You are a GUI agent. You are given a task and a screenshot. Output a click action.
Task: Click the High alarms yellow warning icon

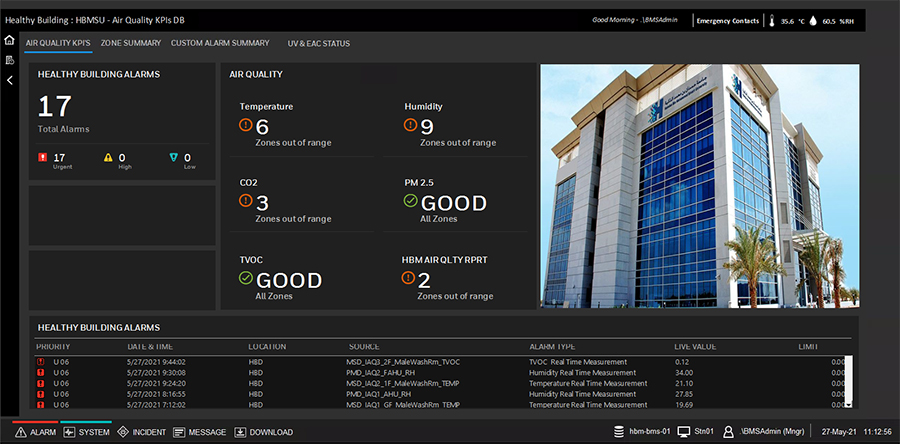[x=108, y=157]
